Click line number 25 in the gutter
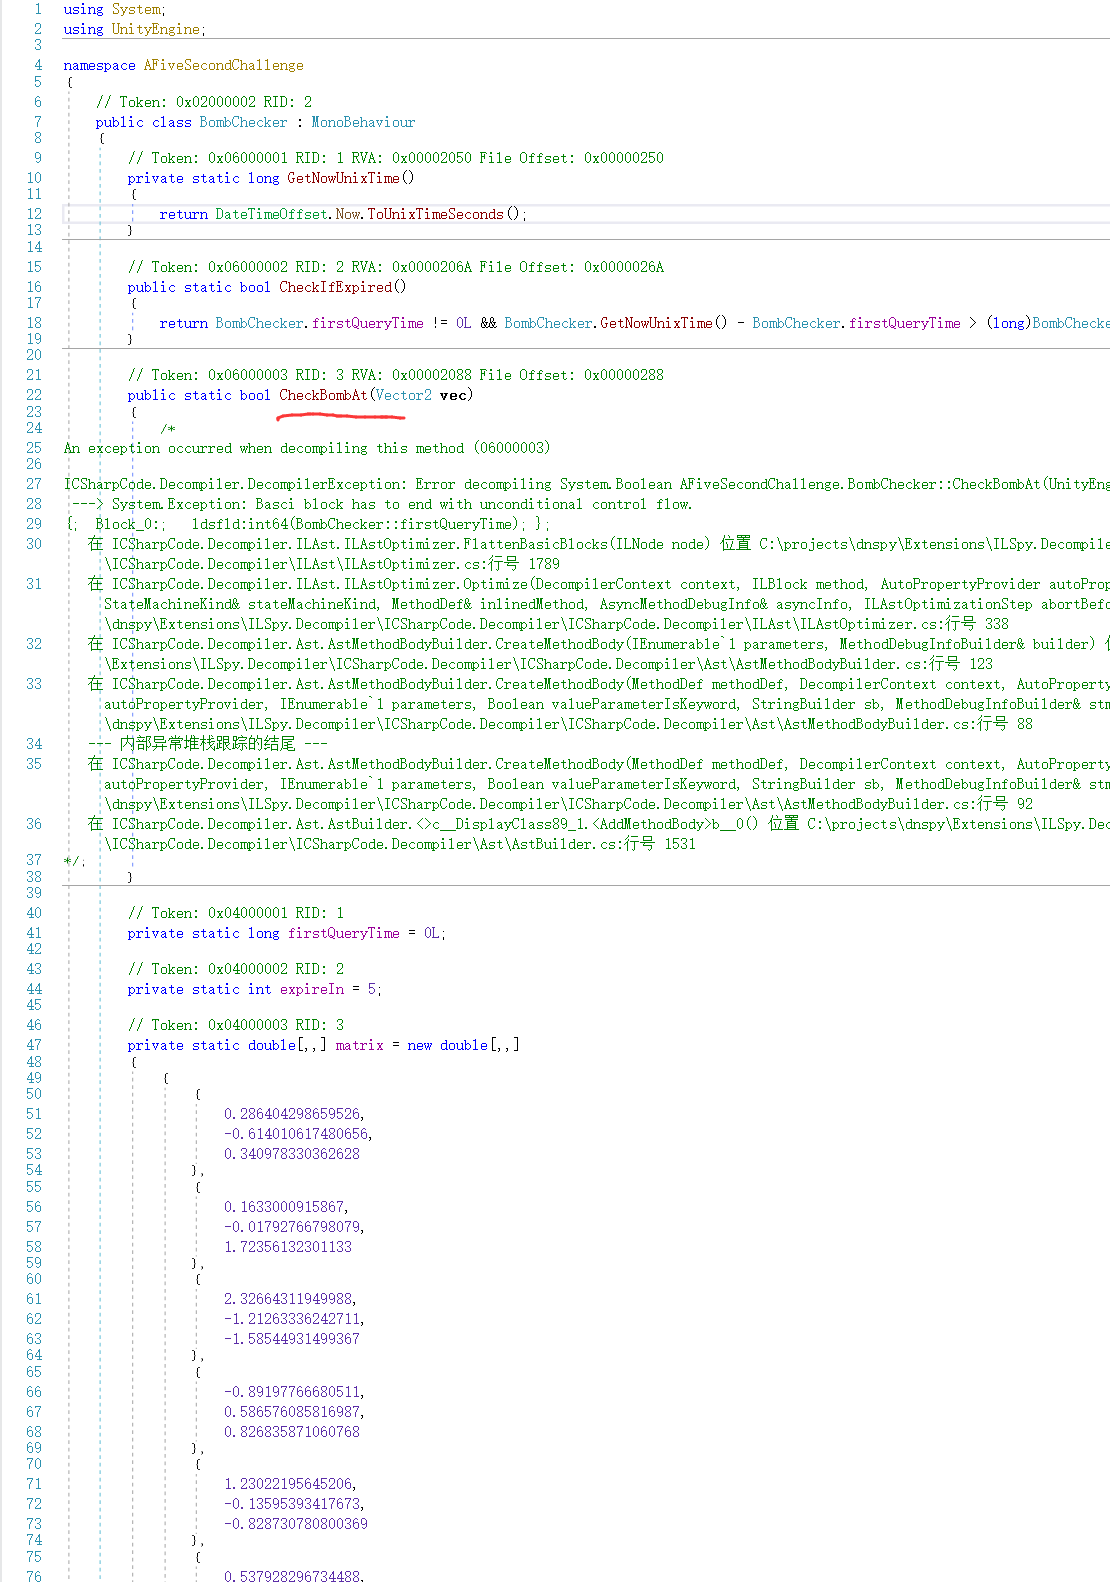1110x1582 pixels. (34, 448)
